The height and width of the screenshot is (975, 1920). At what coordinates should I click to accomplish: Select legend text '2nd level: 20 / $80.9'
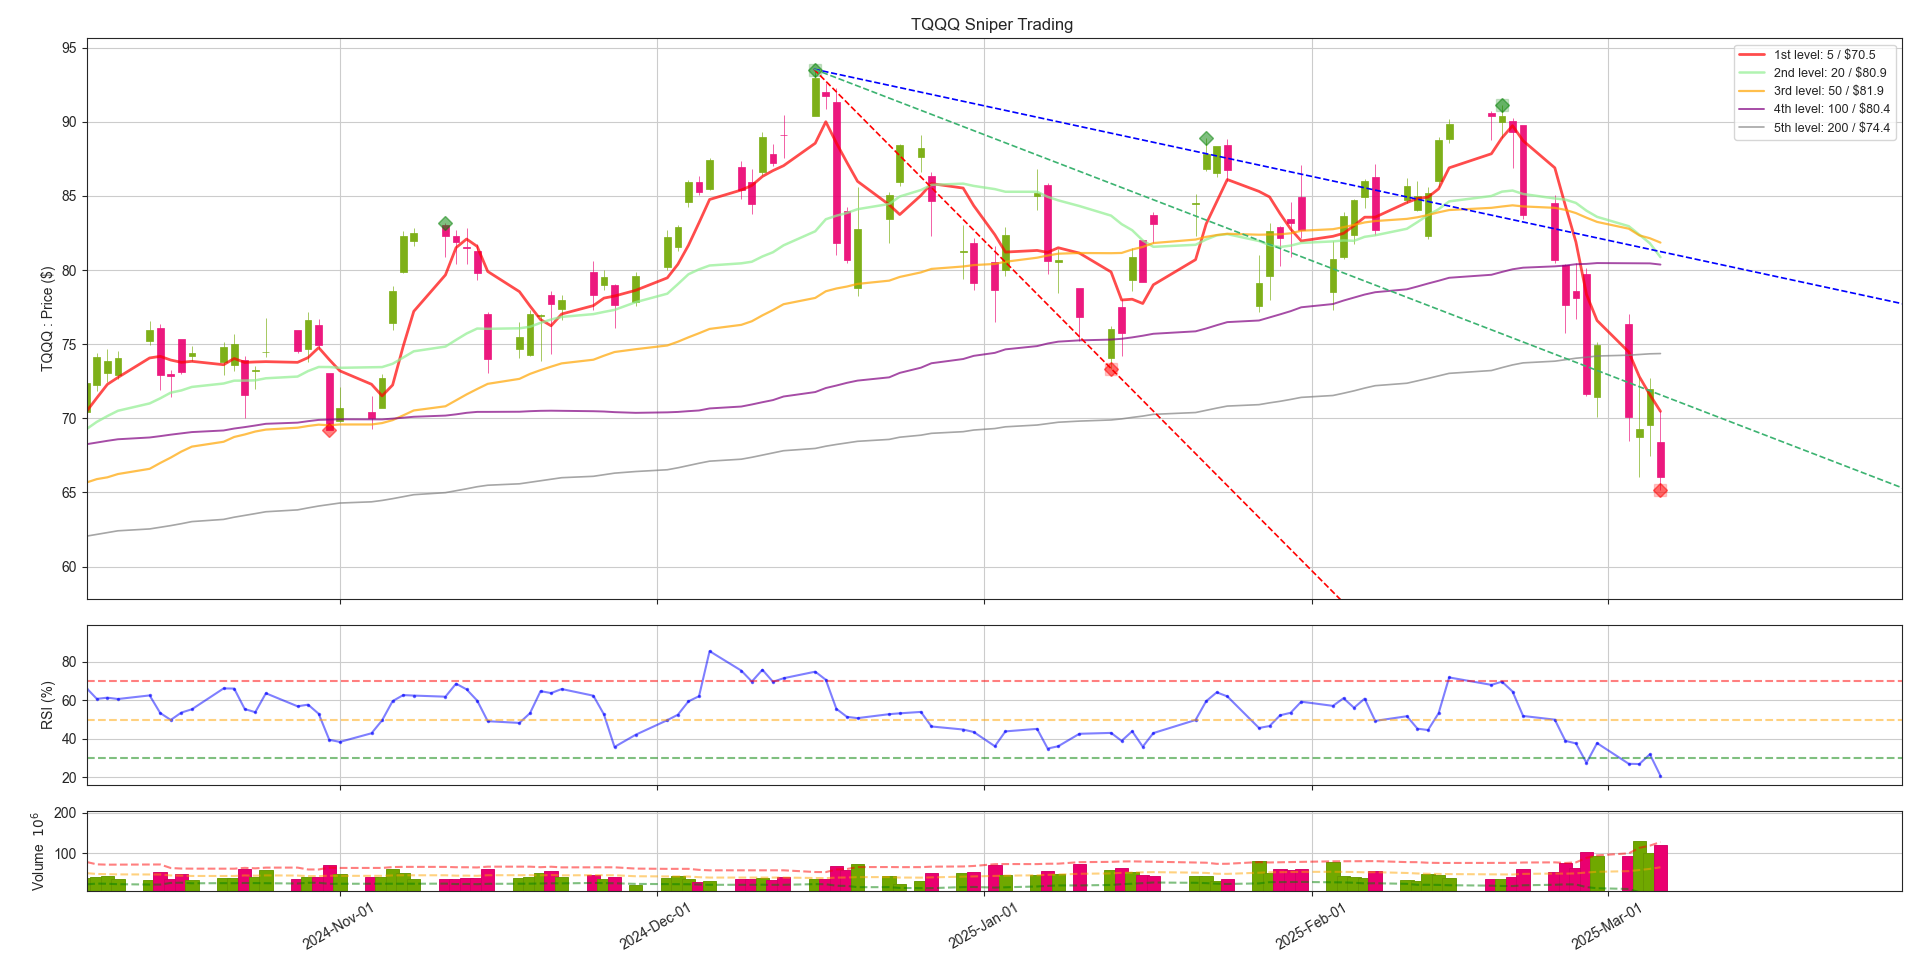[1830, 73]
